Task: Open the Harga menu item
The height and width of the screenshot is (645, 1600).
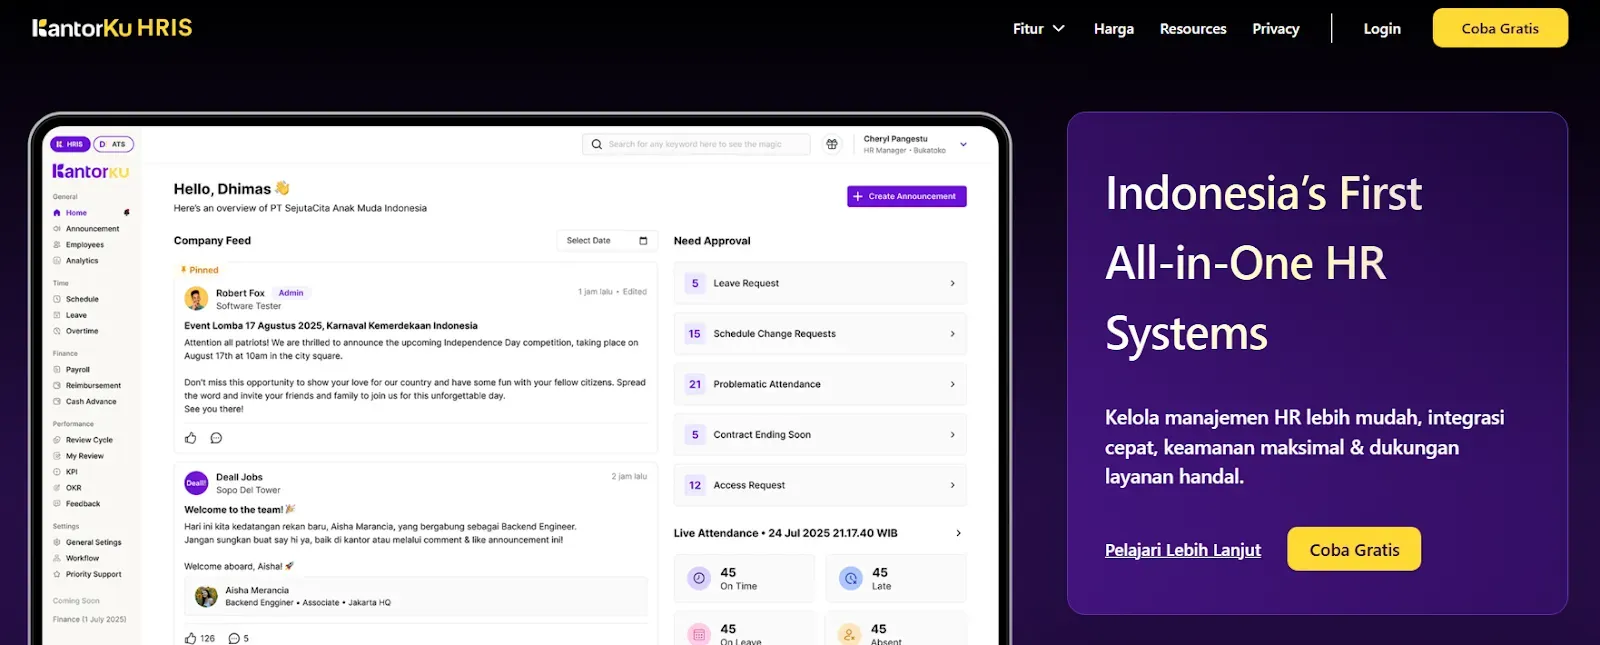Action: (x=1114, y=29)
